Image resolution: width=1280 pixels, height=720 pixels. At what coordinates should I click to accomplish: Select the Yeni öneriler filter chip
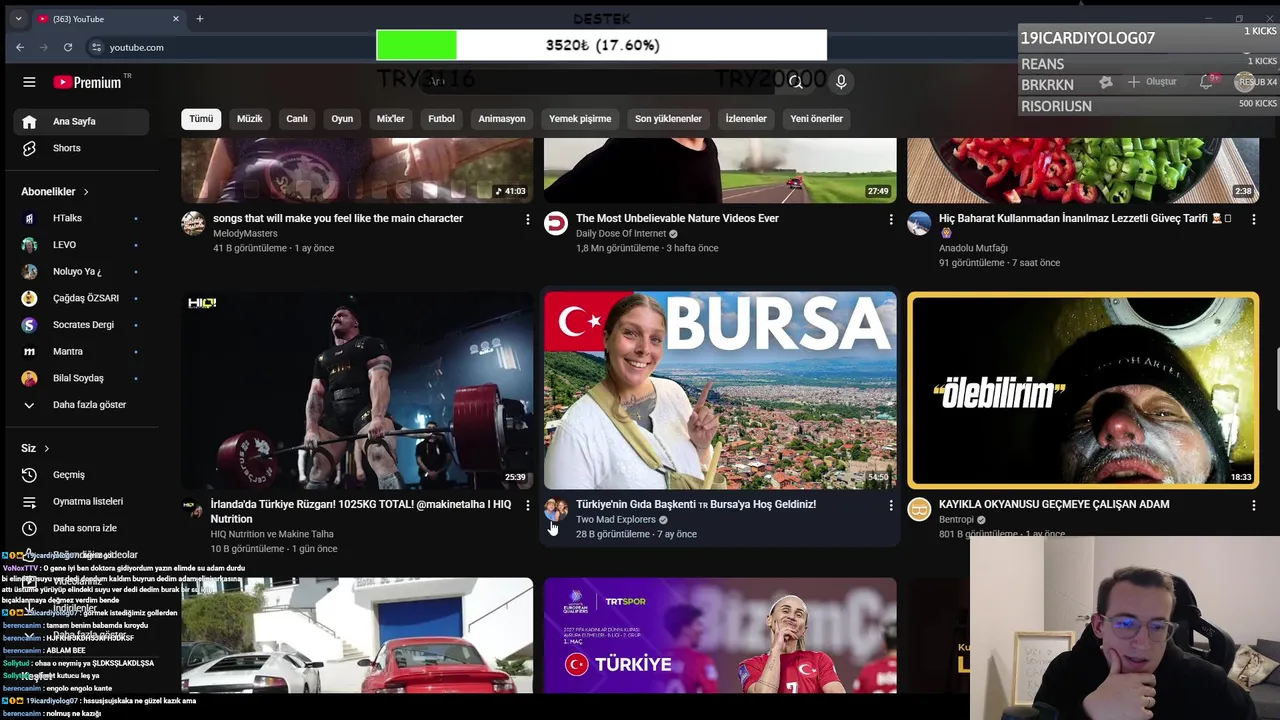(x=817, y=118)
